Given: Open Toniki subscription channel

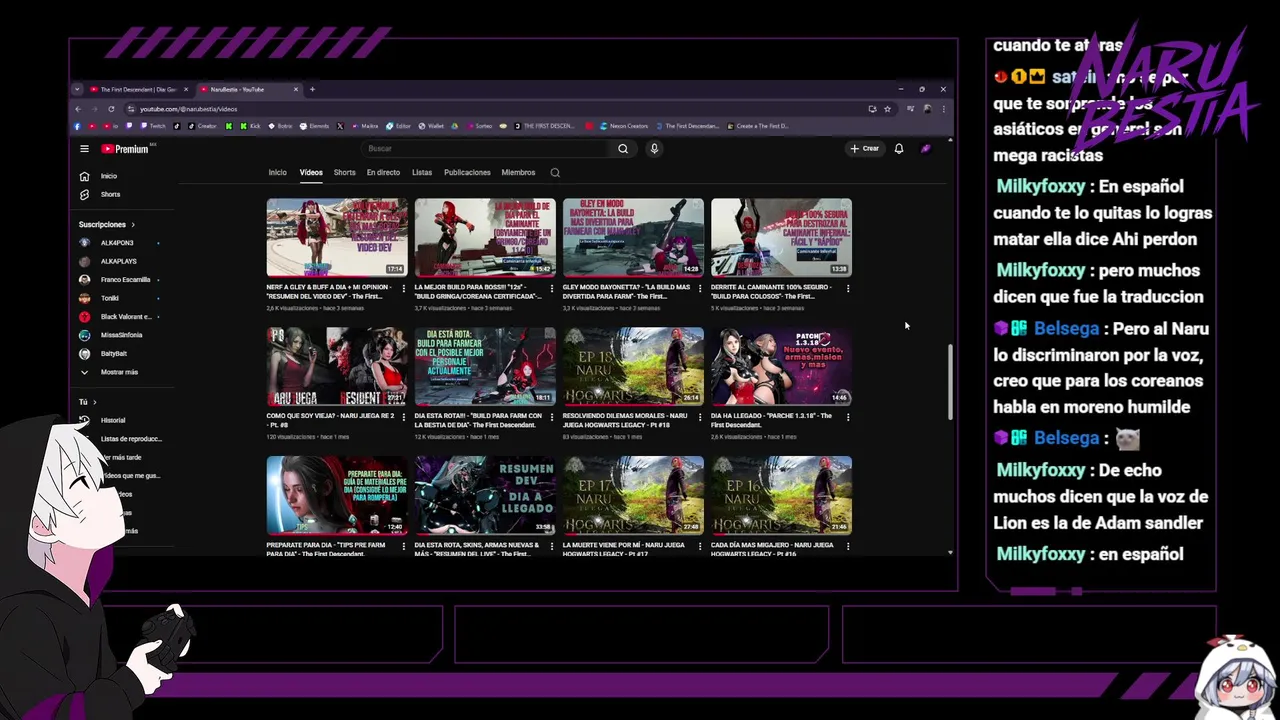Looking at the screenshot, I should pyautogui.click(x=109, y=298).
